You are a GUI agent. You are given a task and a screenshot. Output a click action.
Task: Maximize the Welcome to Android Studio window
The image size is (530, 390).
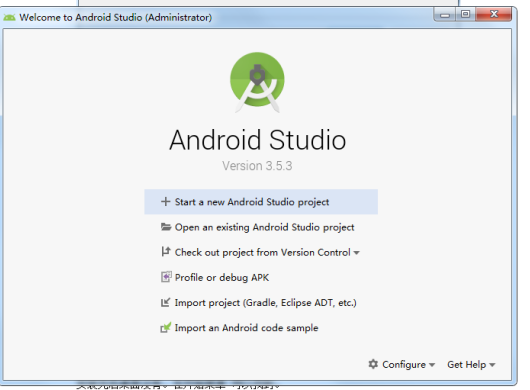[465, 14]
